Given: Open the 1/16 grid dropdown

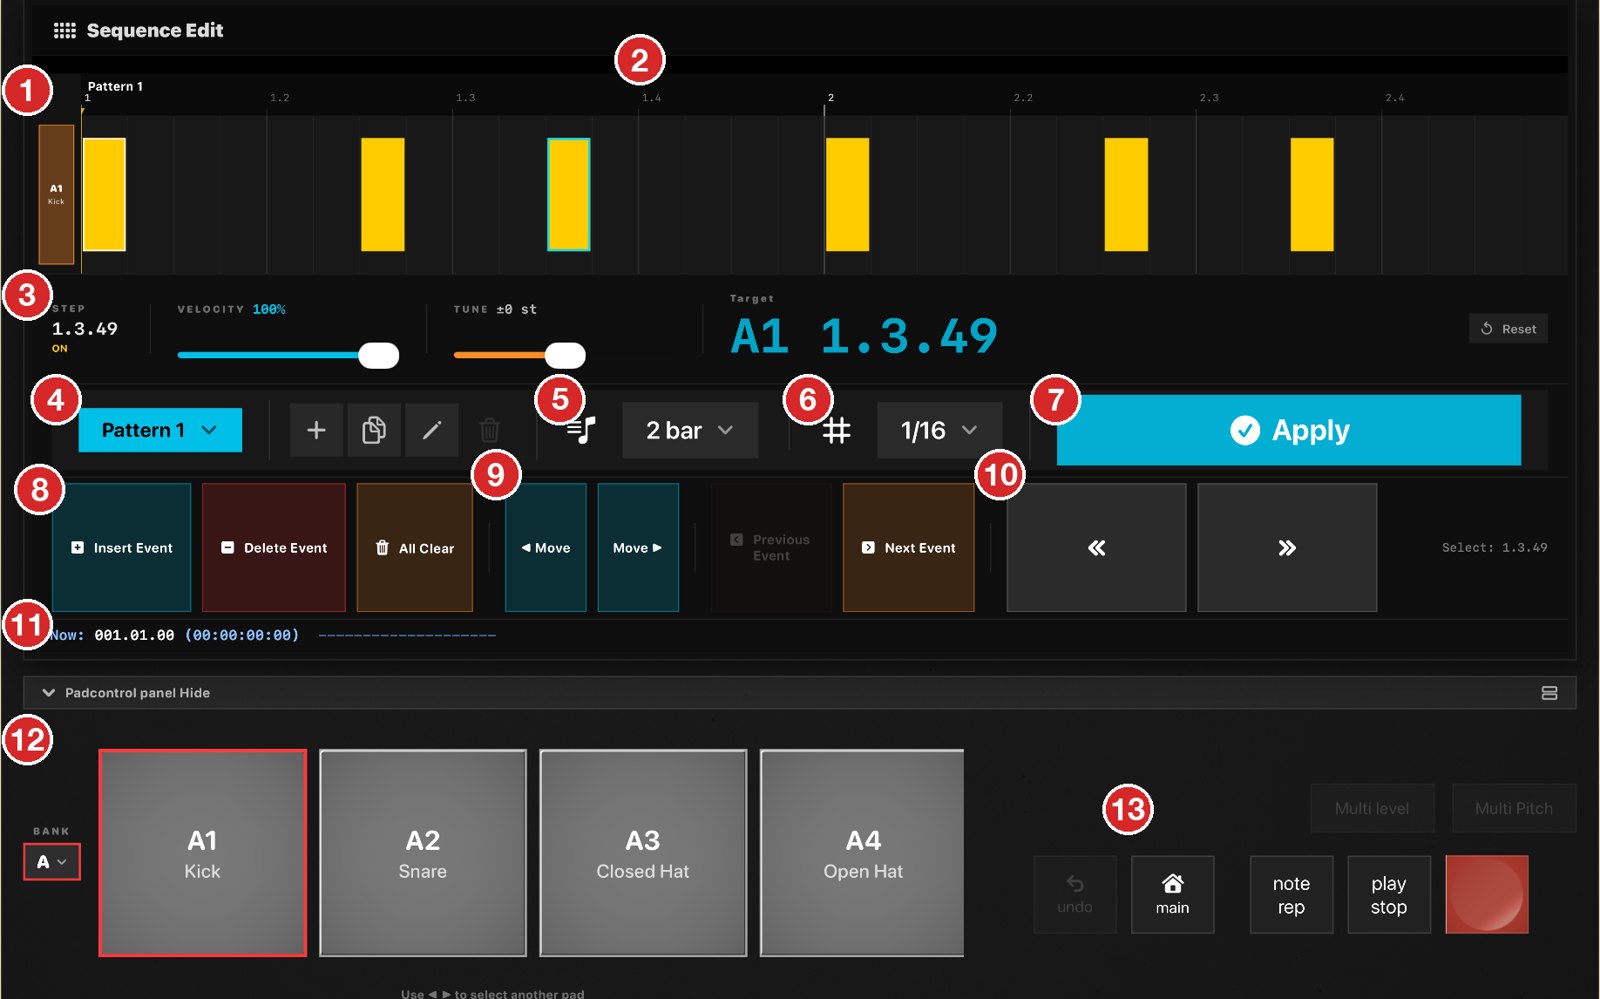Looking at the screenshot, I should 939,430.
